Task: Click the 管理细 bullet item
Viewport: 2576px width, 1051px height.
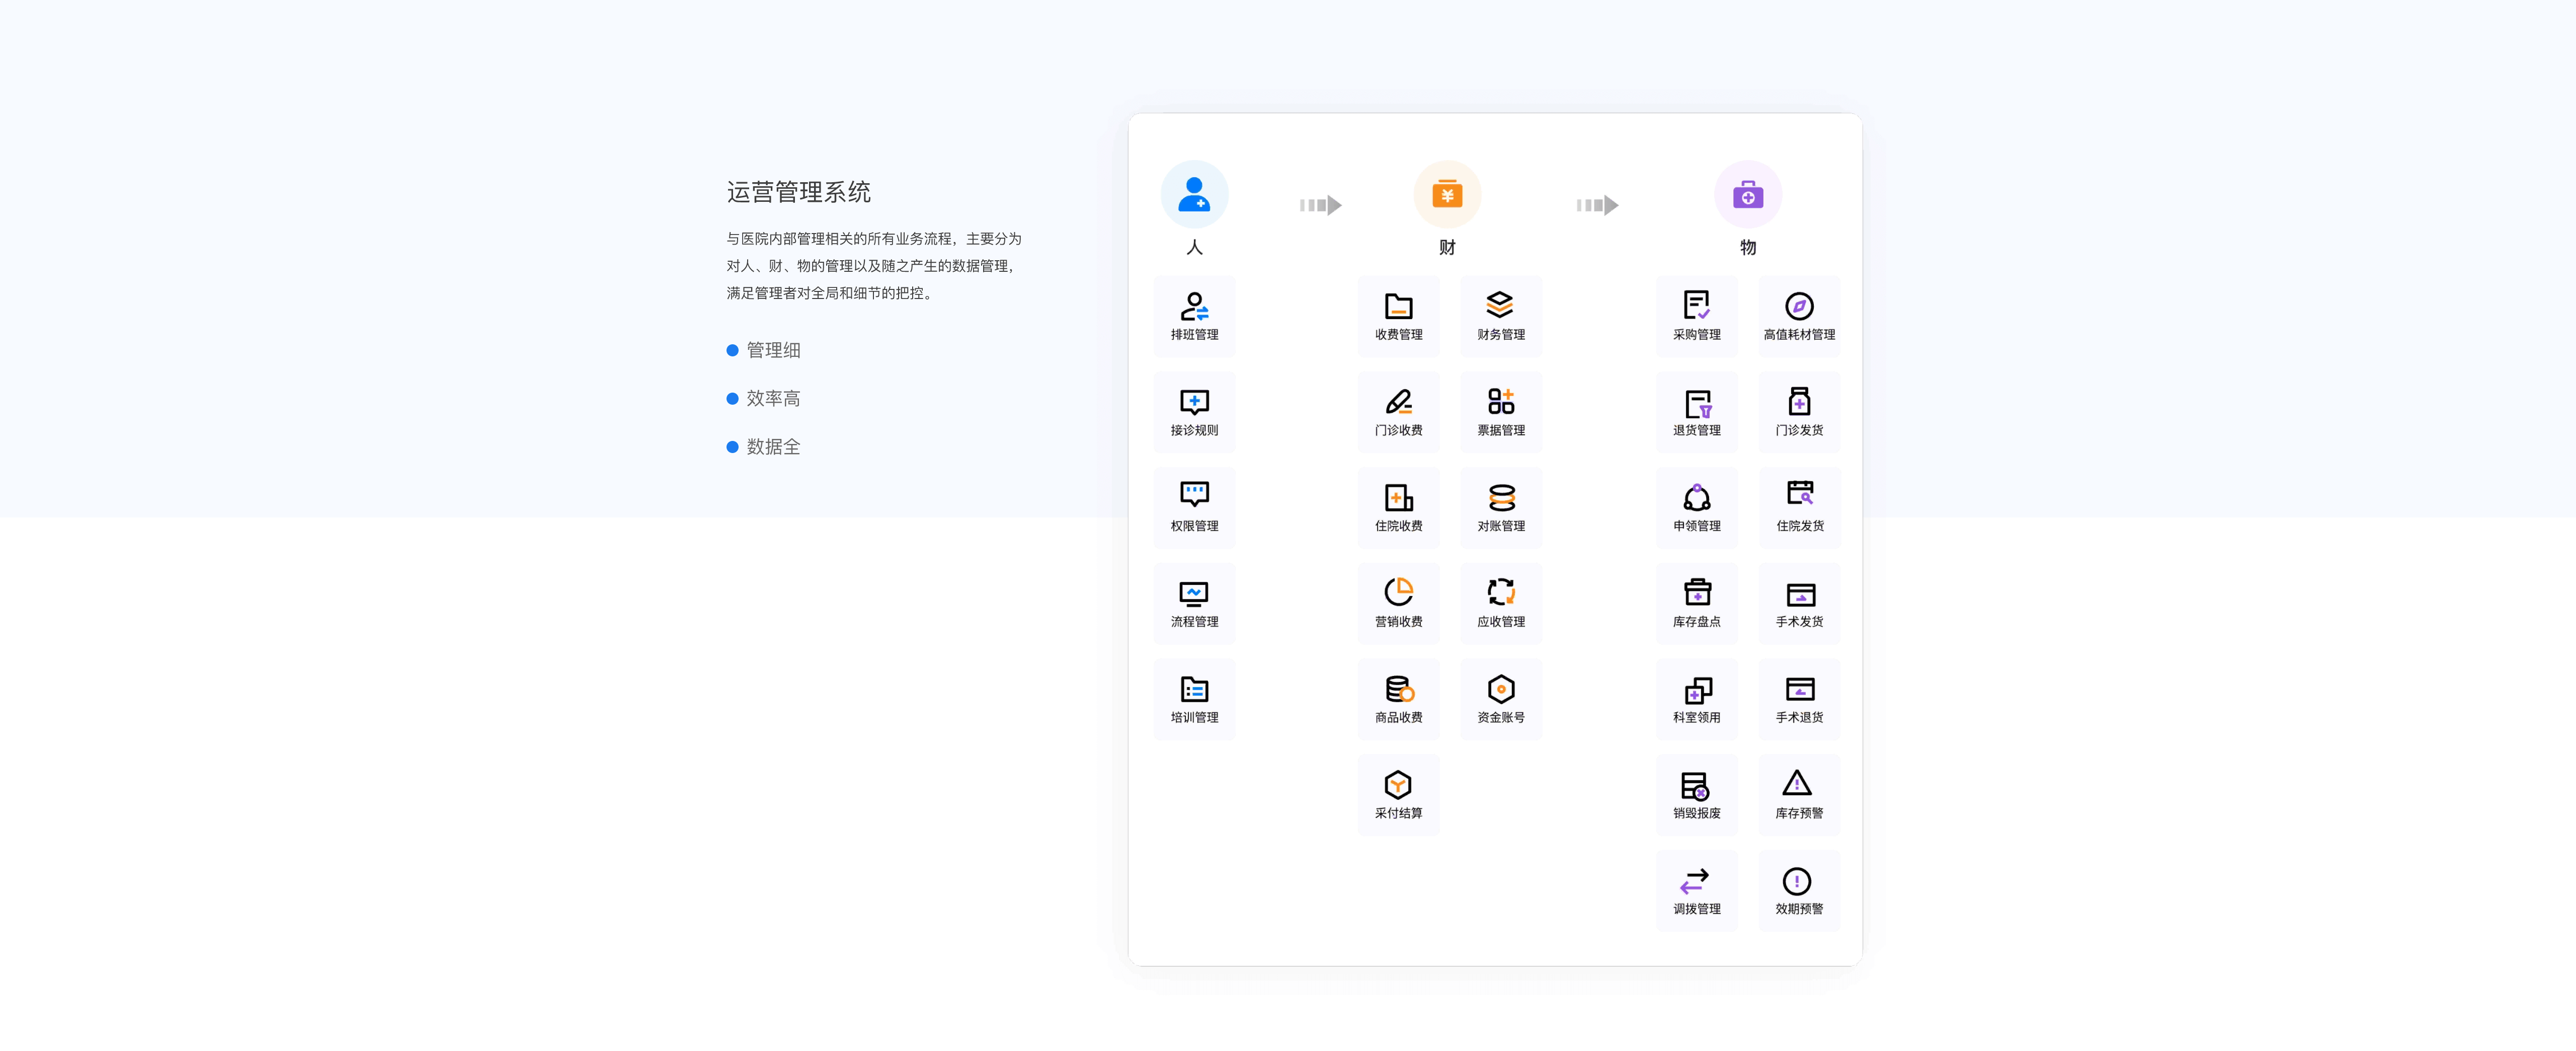Action: (773, 350)
